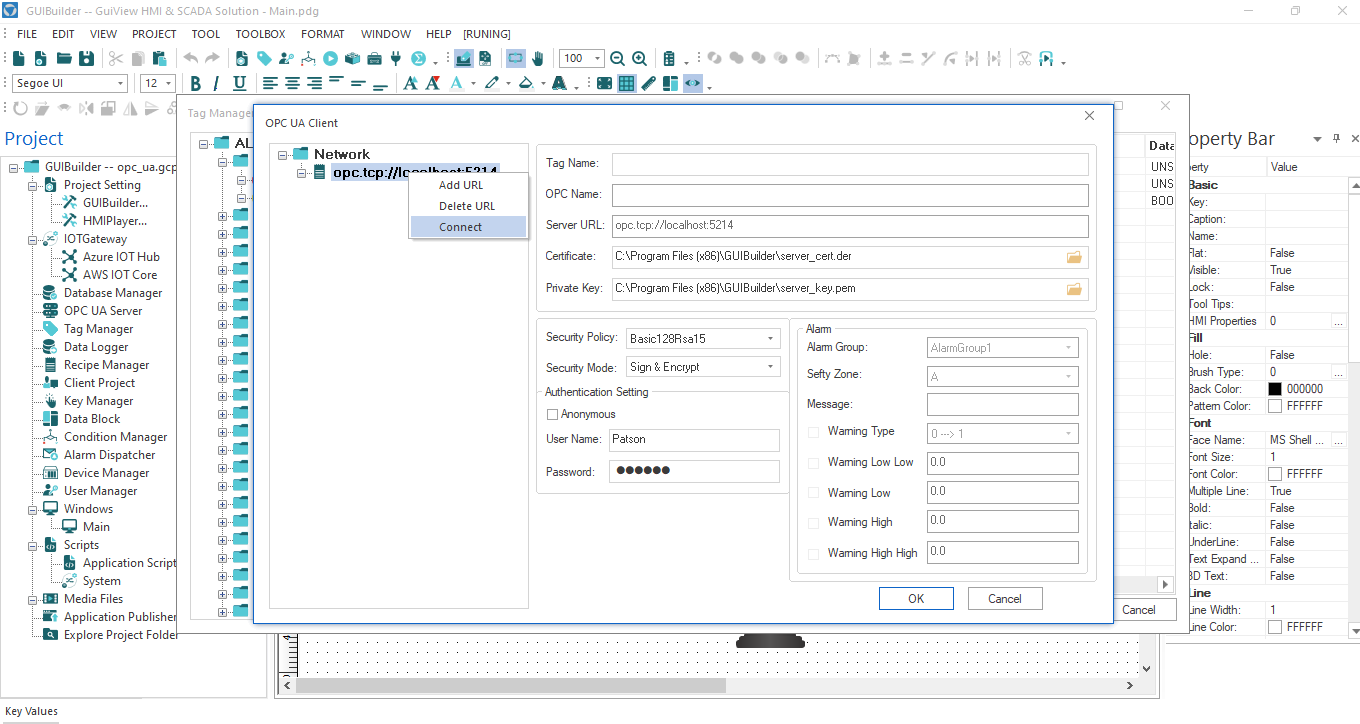Toggle the grid display icon

626,83
